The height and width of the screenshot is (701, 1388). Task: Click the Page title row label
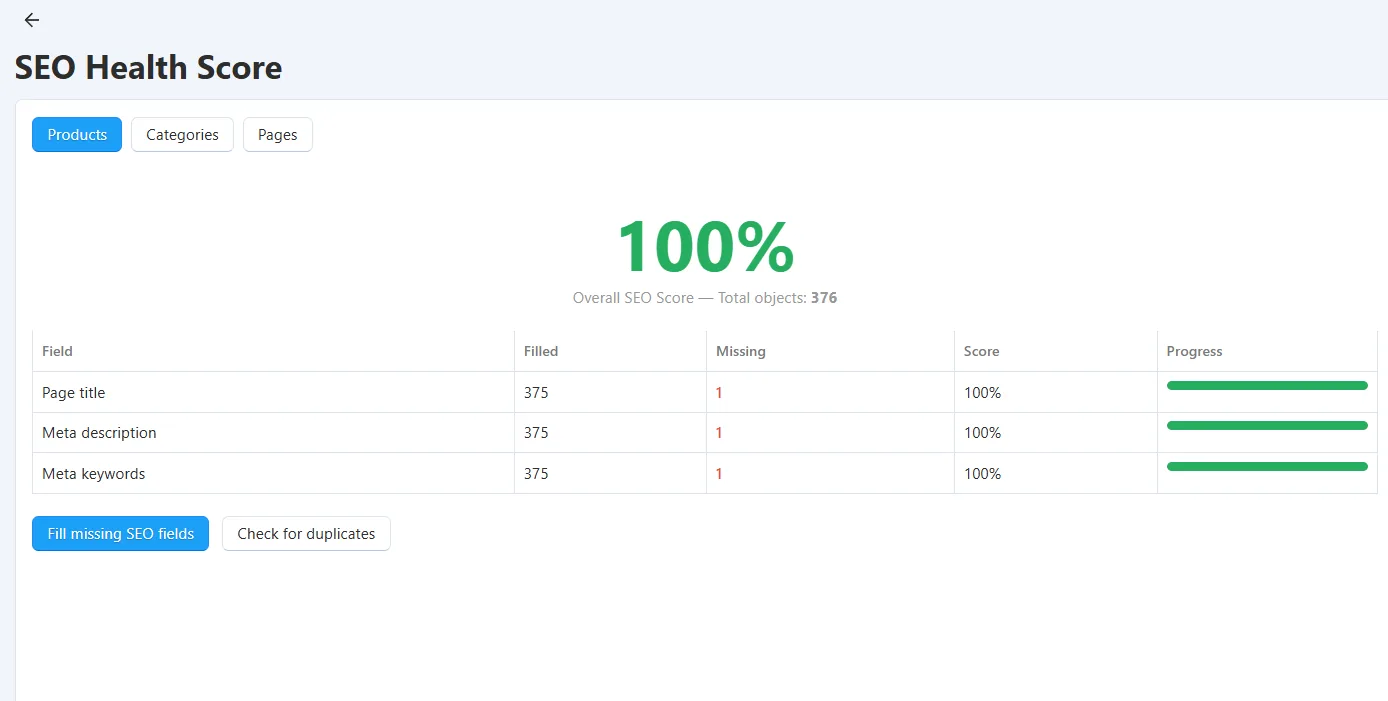pyautogui.click(x=73, y=393)
